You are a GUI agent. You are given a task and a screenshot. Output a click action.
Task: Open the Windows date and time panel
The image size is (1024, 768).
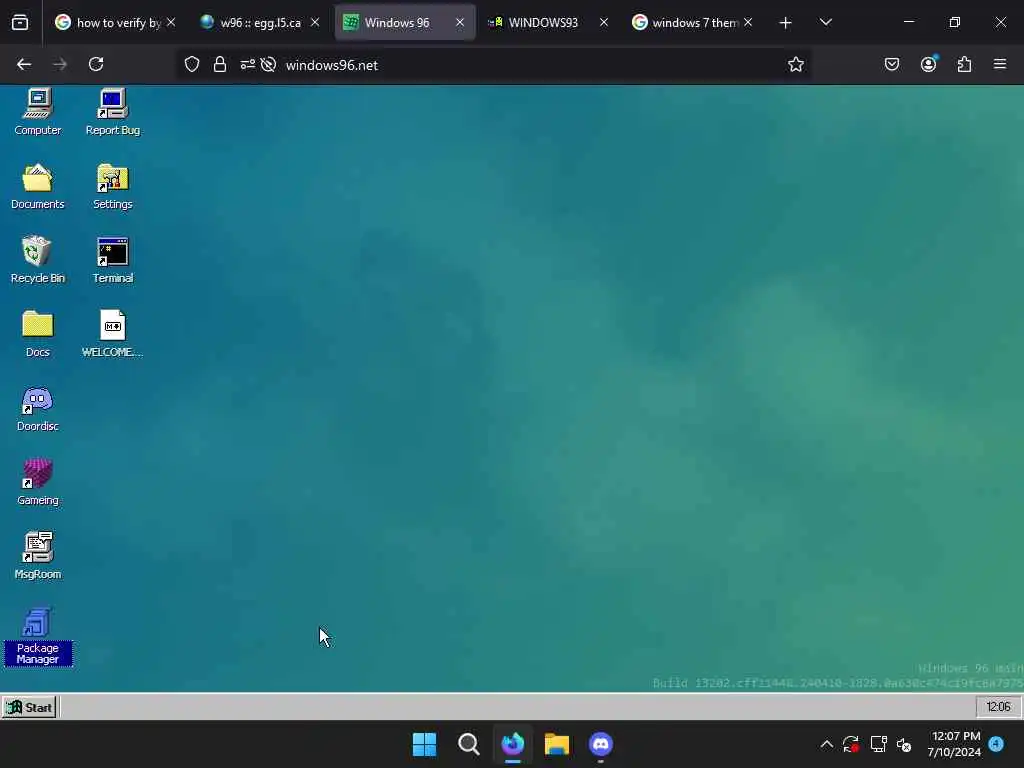pos(954,744)
